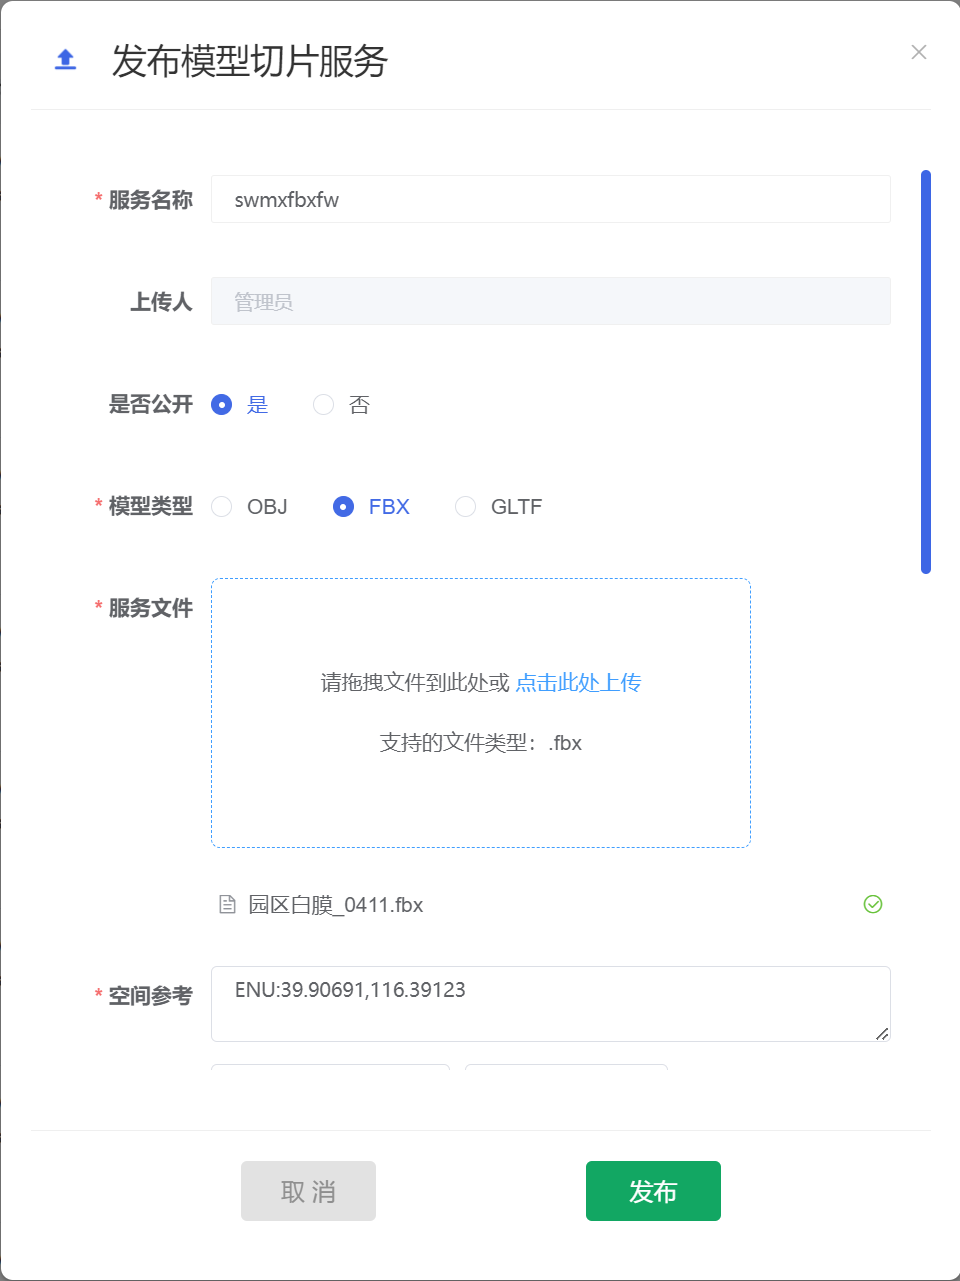Click the green upload success checkmark icon
The height and width of the screenshot is (1281, 960).
click(x=873, y=904)
